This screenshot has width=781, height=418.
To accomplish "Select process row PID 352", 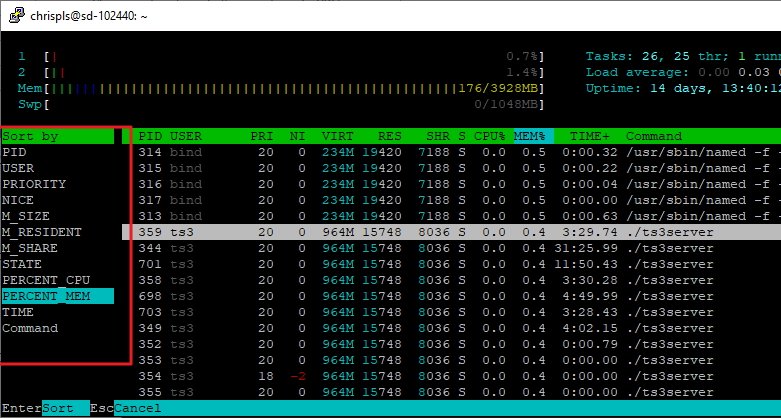I will (451, 344).
